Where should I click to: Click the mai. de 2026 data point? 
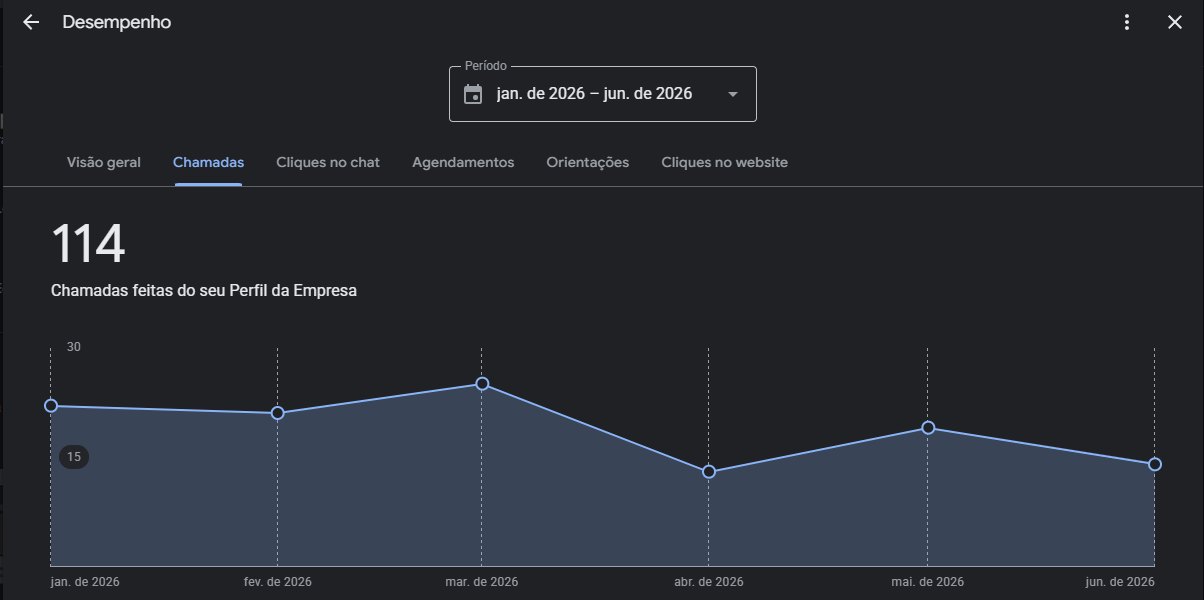928,428
